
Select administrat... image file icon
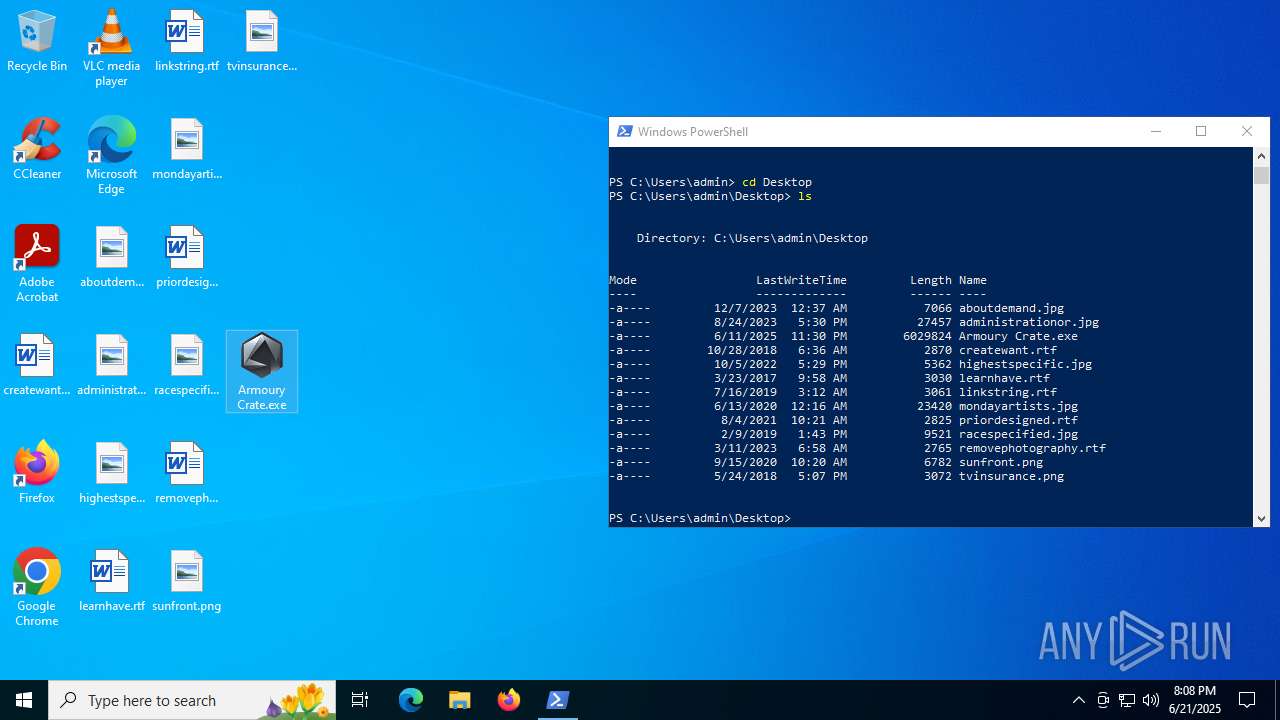(x=111, y=365)
